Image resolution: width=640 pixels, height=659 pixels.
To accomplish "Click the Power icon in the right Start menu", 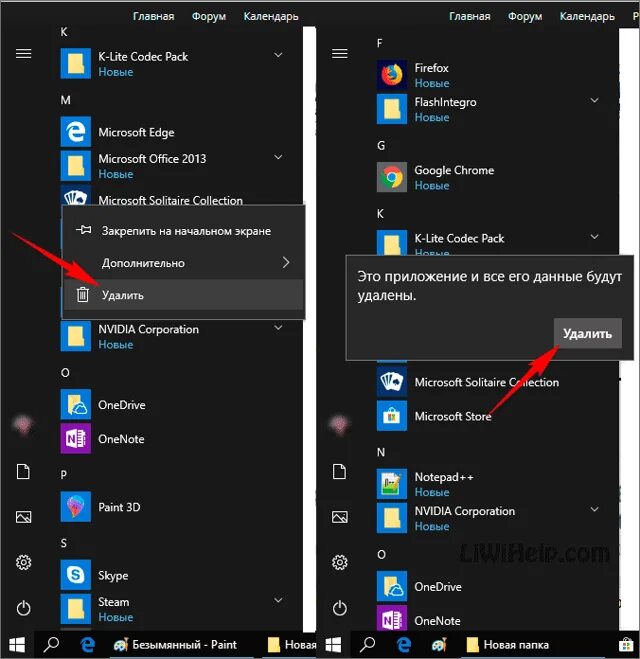I will 340,608.
